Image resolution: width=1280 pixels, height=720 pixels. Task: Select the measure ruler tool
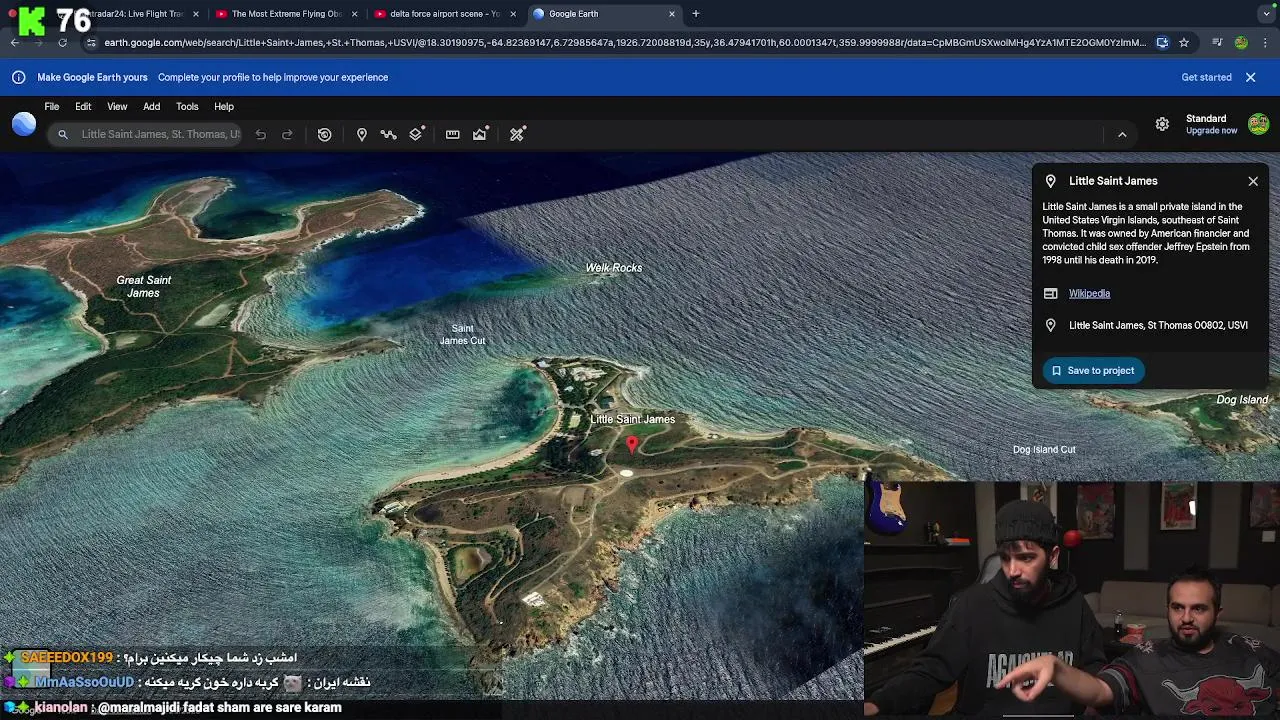[x=453, y=134]
